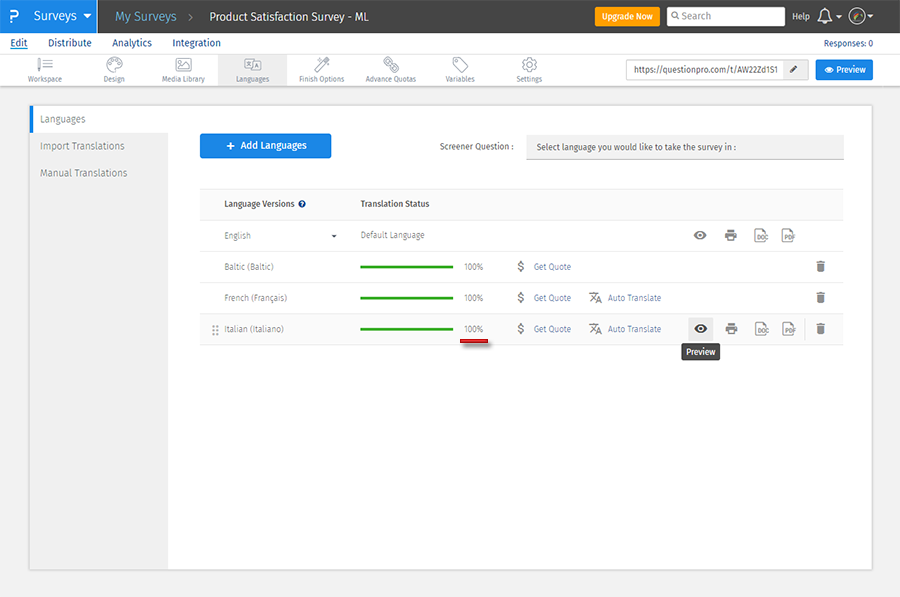
Task: Open the Design palette tool
Action: click(x=114, y=69)
